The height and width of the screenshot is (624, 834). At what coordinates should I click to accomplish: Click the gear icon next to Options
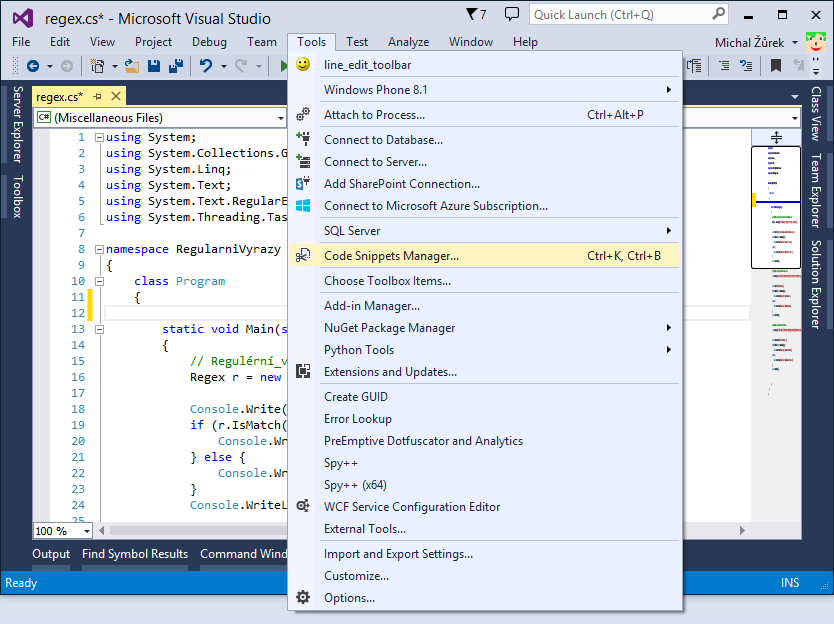pos(302,597)
